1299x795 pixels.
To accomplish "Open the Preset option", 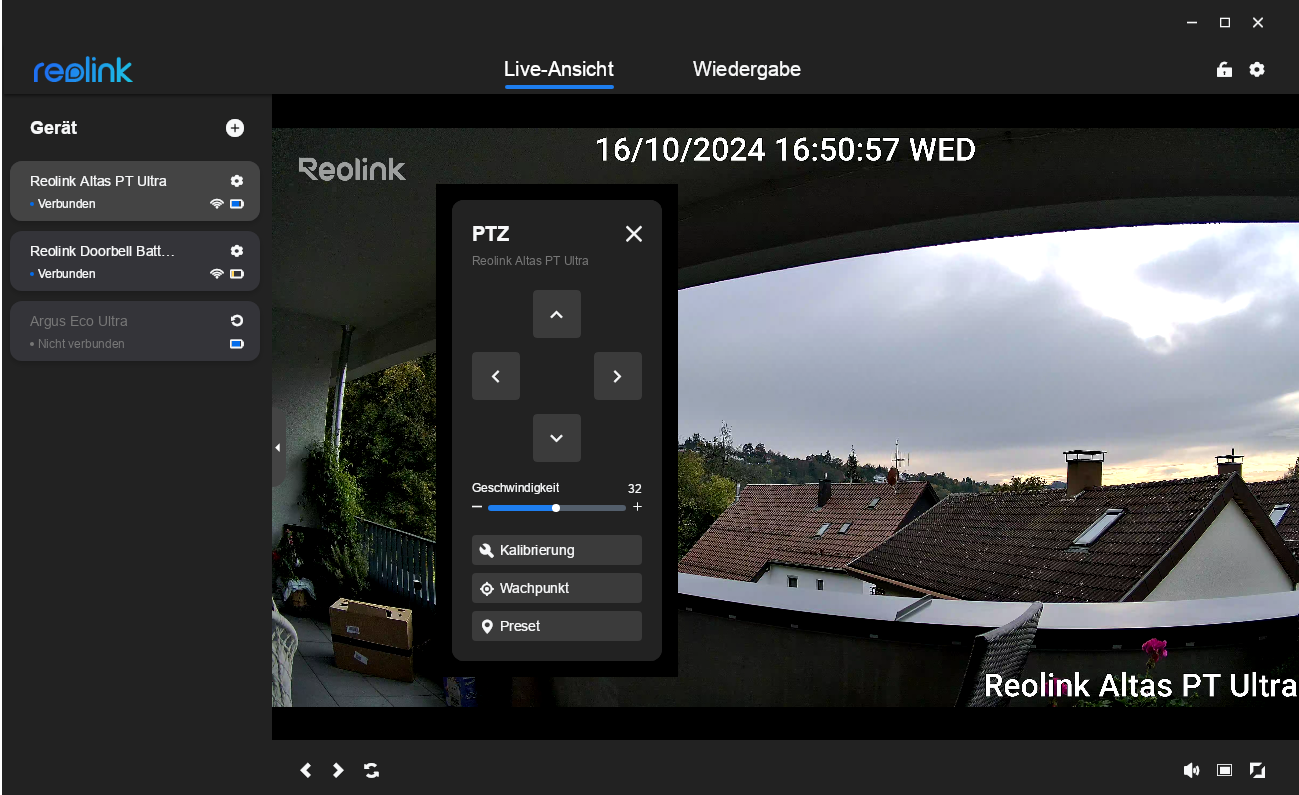I will point(557,626).
